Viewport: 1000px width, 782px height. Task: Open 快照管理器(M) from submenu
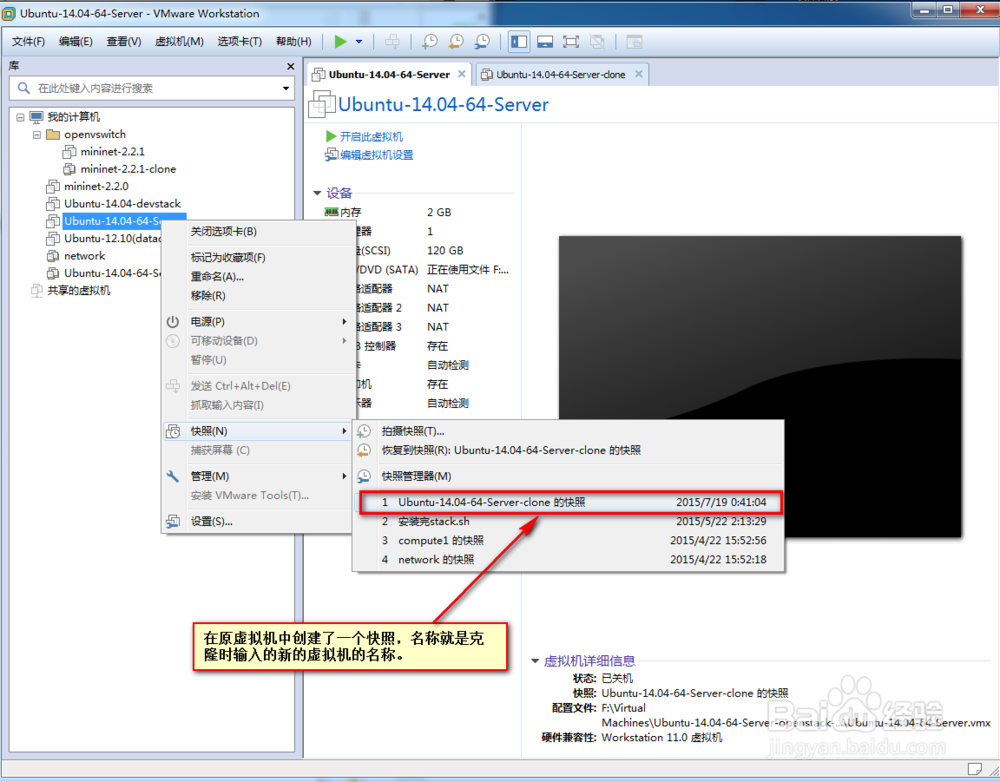(568, 476)
